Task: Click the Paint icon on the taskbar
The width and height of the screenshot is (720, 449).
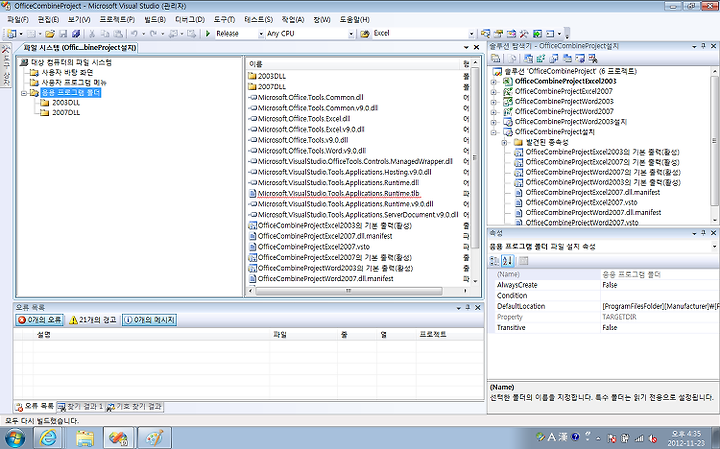Action: coord(154,438)
